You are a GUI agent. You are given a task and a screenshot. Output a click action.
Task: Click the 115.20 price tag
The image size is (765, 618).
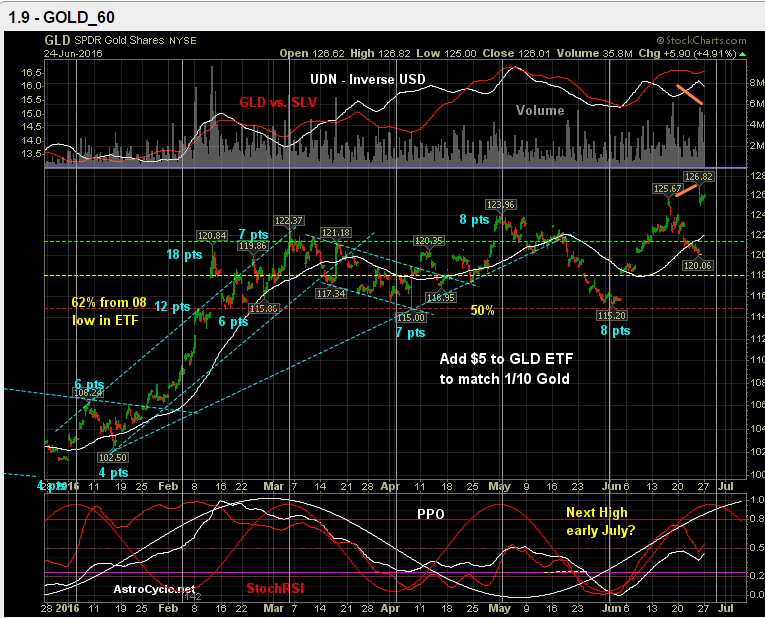[611, 316]
